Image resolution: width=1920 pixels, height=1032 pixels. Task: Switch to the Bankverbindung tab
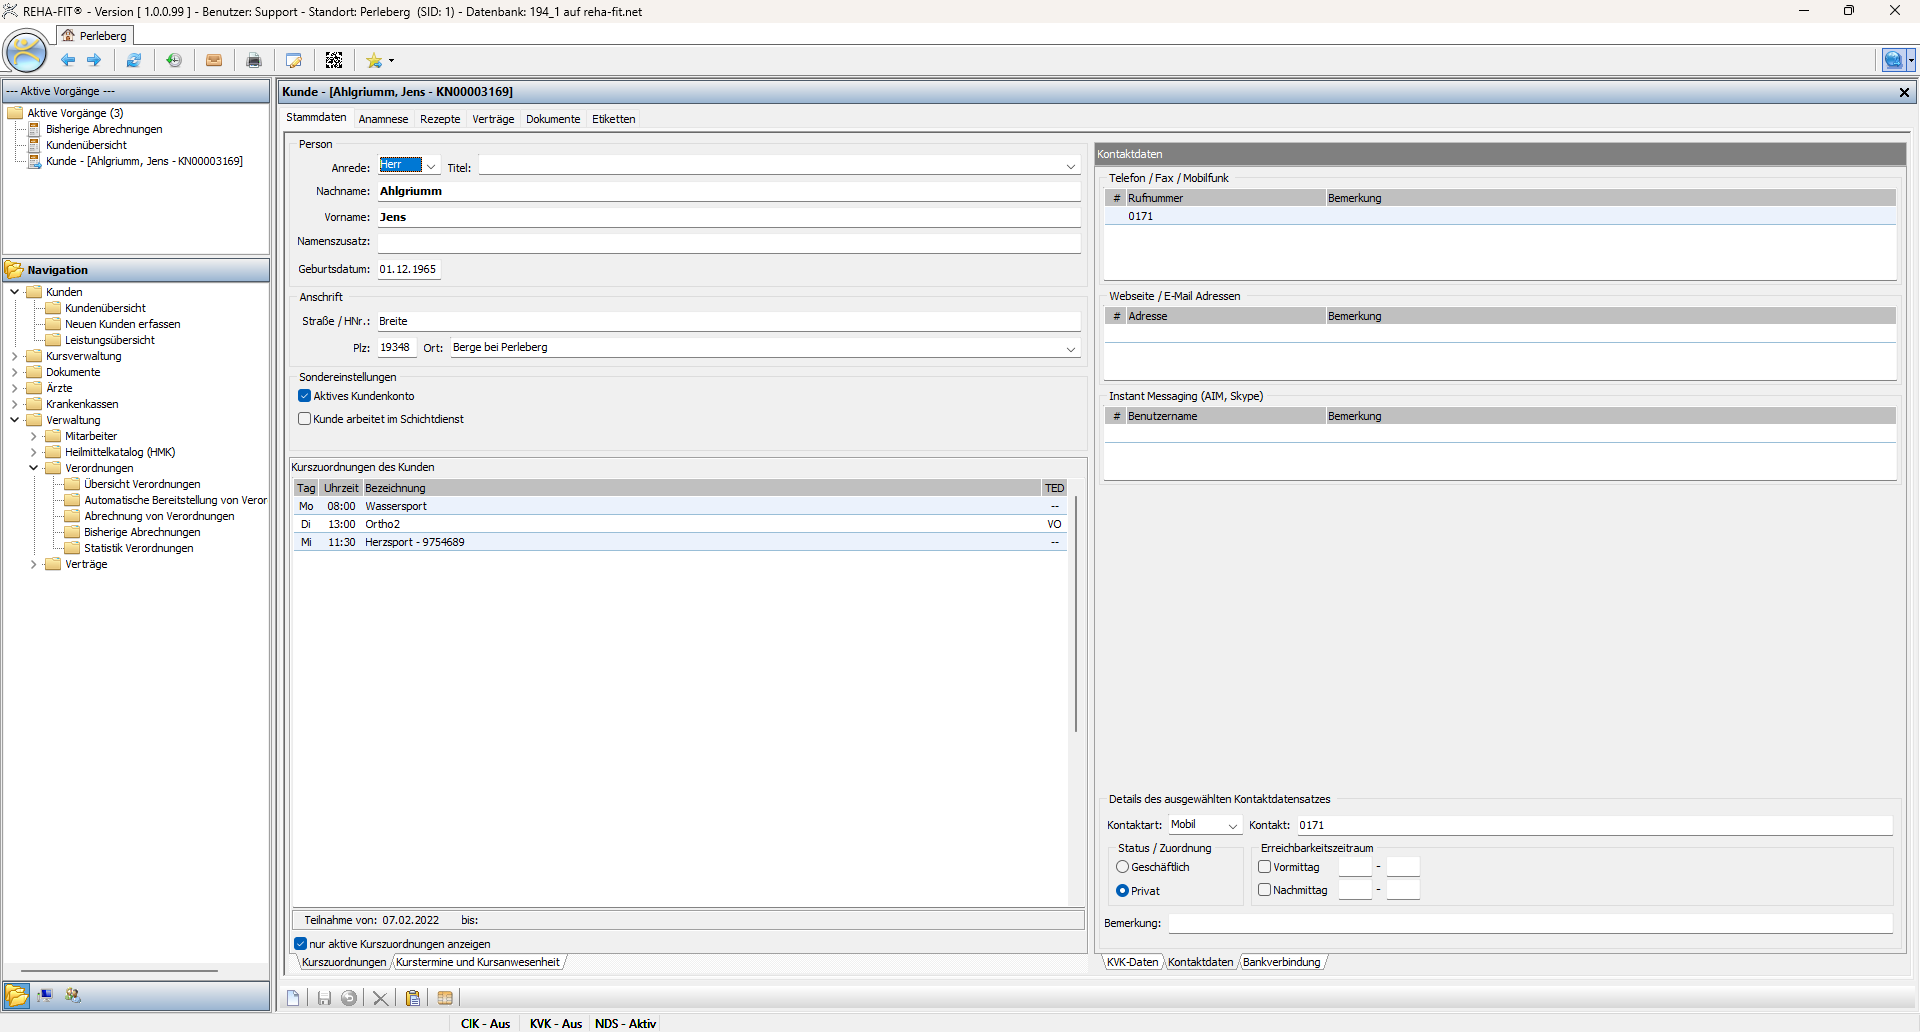point(1282,962)
